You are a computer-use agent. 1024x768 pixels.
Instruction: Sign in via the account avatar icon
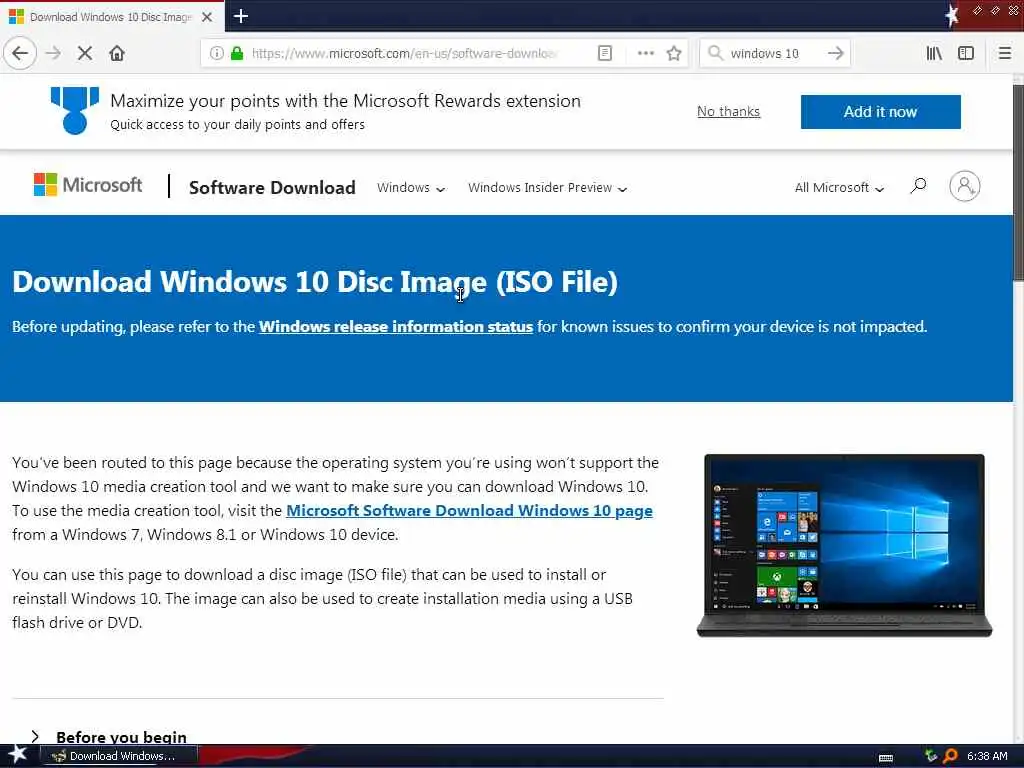965,186
